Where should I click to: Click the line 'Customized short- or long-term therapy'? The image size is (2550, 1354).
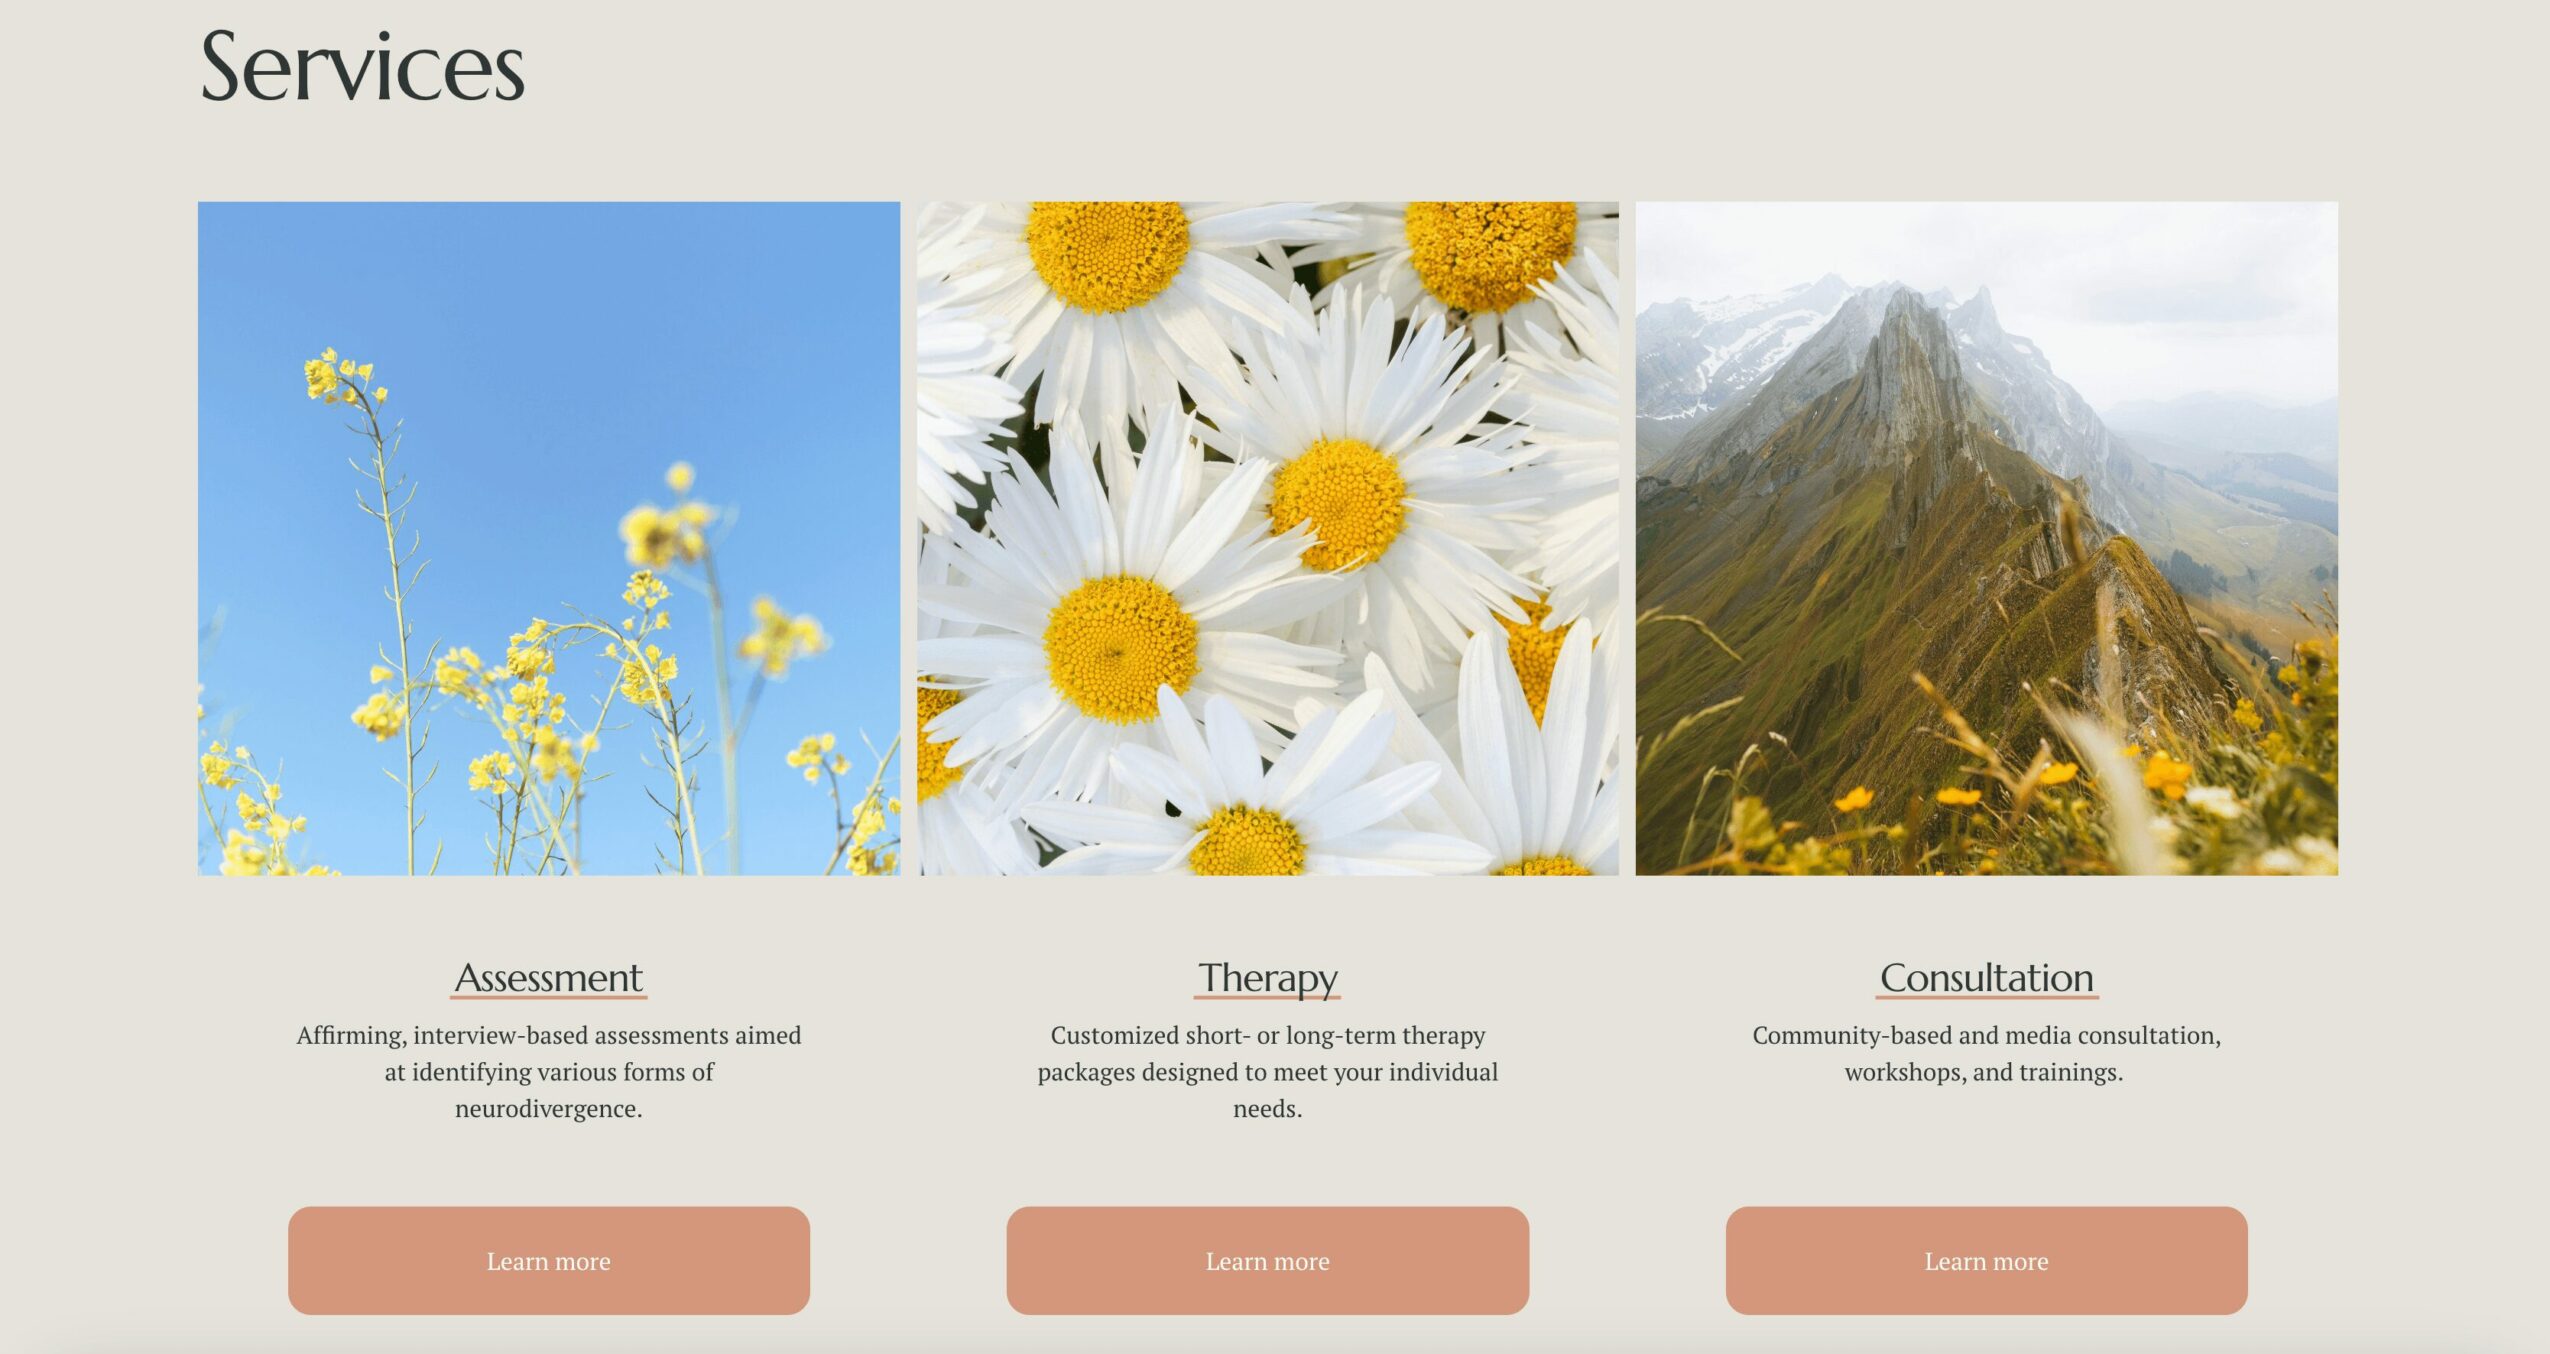[1267, 1035]
